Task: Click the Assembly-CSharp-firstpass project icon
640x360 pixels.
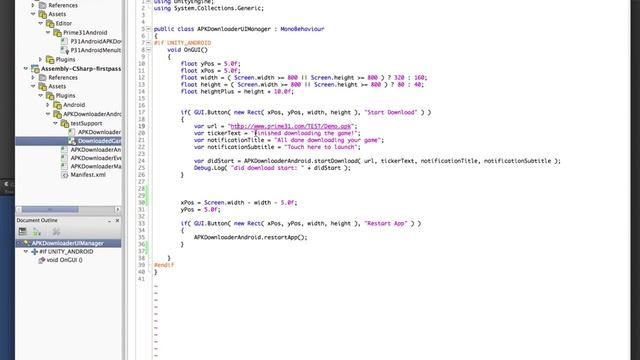Action: click(x=35, y=69)
